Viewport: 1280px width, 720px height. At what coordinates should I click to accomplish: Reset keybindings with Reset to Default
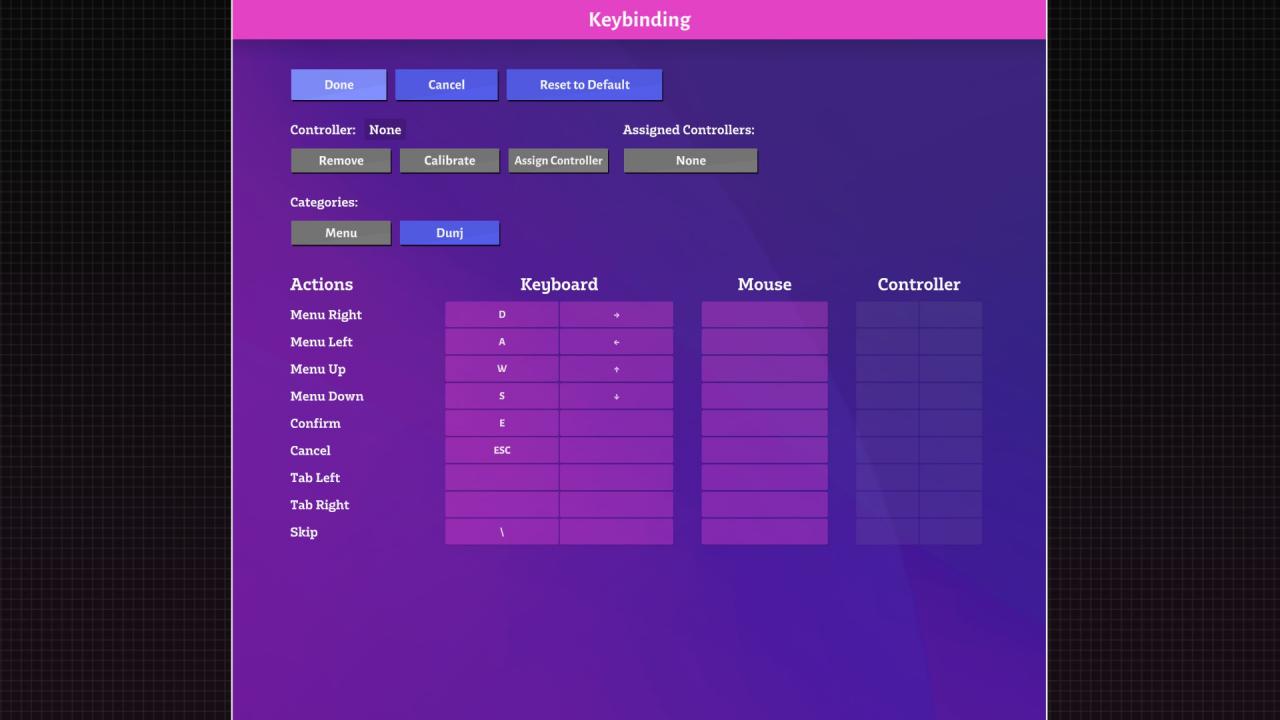point(584,85)
